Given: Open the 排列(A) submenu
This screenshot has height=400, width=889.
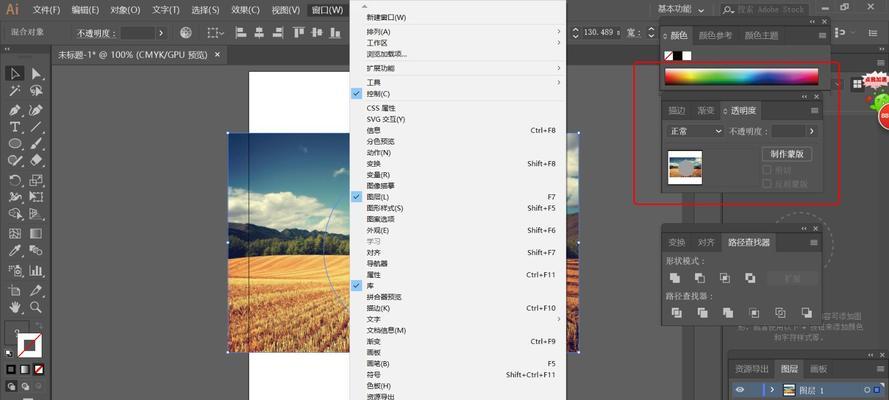Looking at the screenshot, I should click(x=458, y=32).
